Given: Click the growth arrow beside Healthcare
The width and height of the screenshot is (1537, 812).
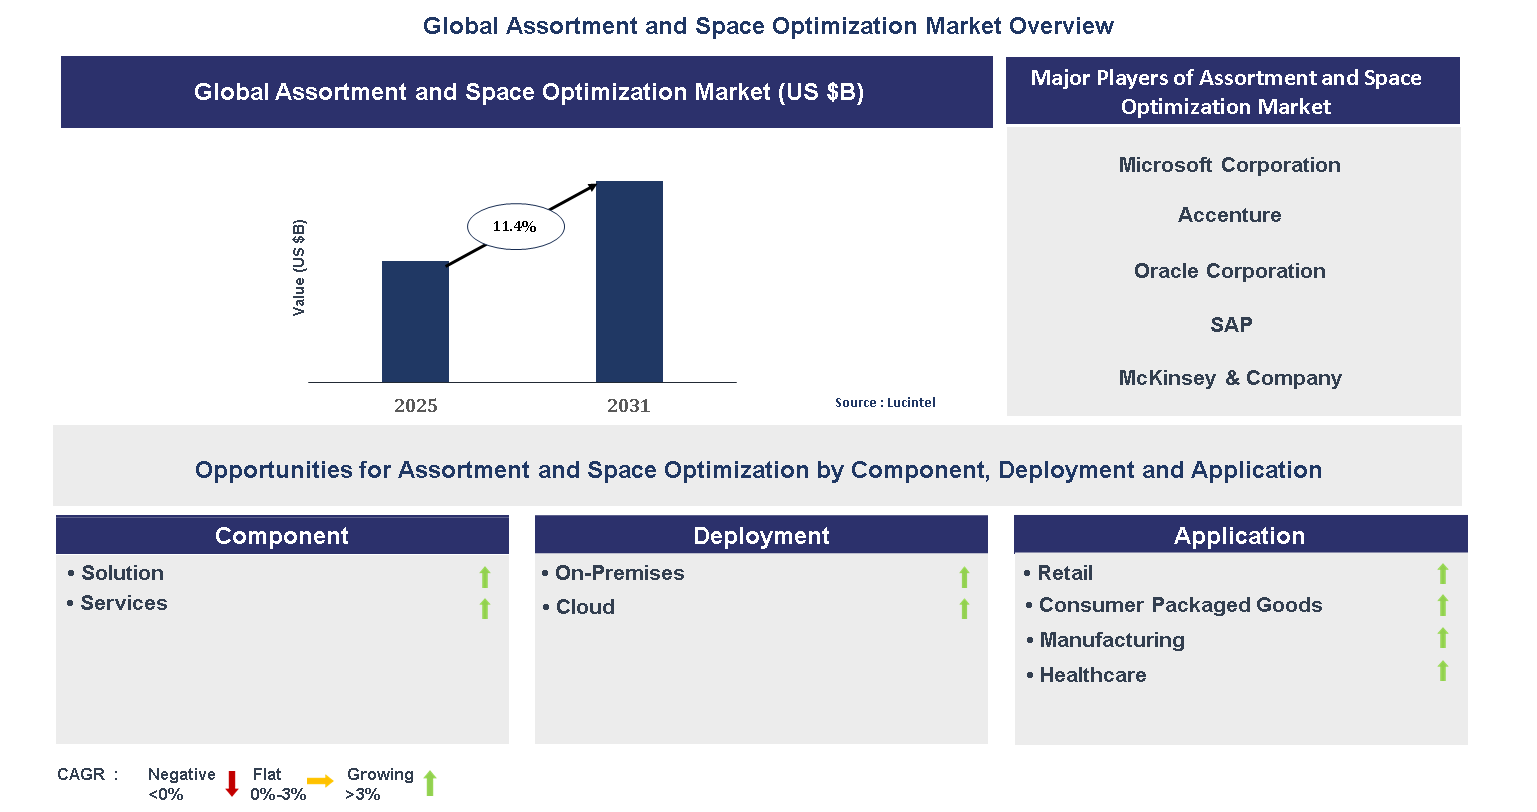Looking at the screenshot, I should (1442, 671).
